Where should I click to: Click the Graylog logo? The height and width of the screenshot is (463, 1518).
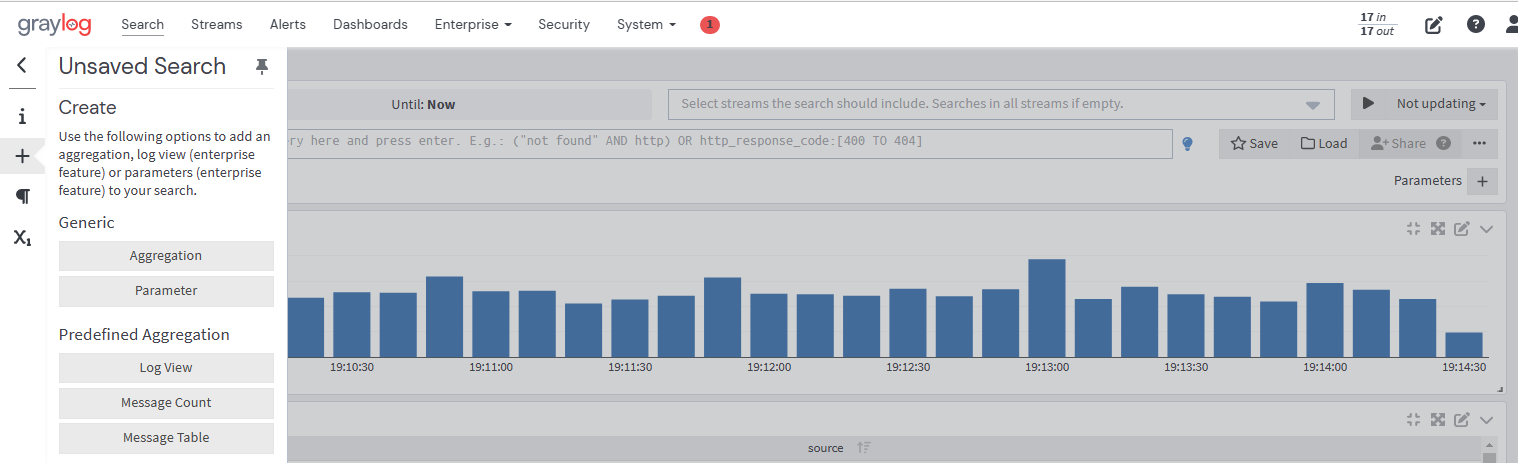[55, 24]
